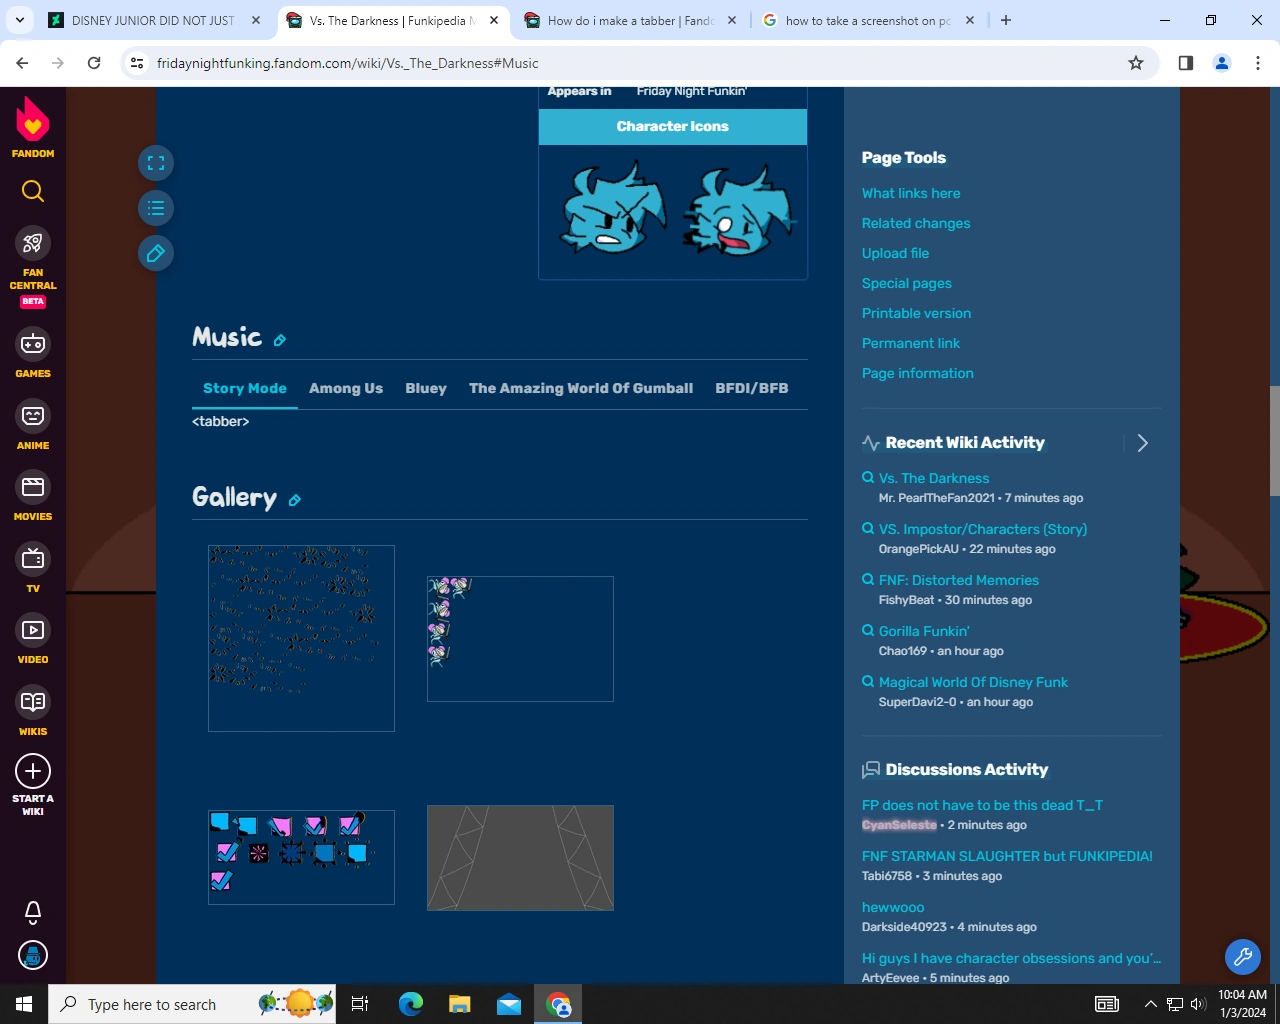Open the FNF: Distorted Memories link

(959, 580)
